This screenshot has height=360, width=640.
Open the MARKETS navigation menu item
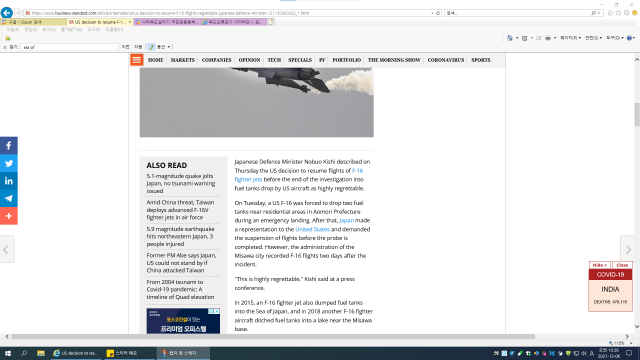(x=182, y=60)
